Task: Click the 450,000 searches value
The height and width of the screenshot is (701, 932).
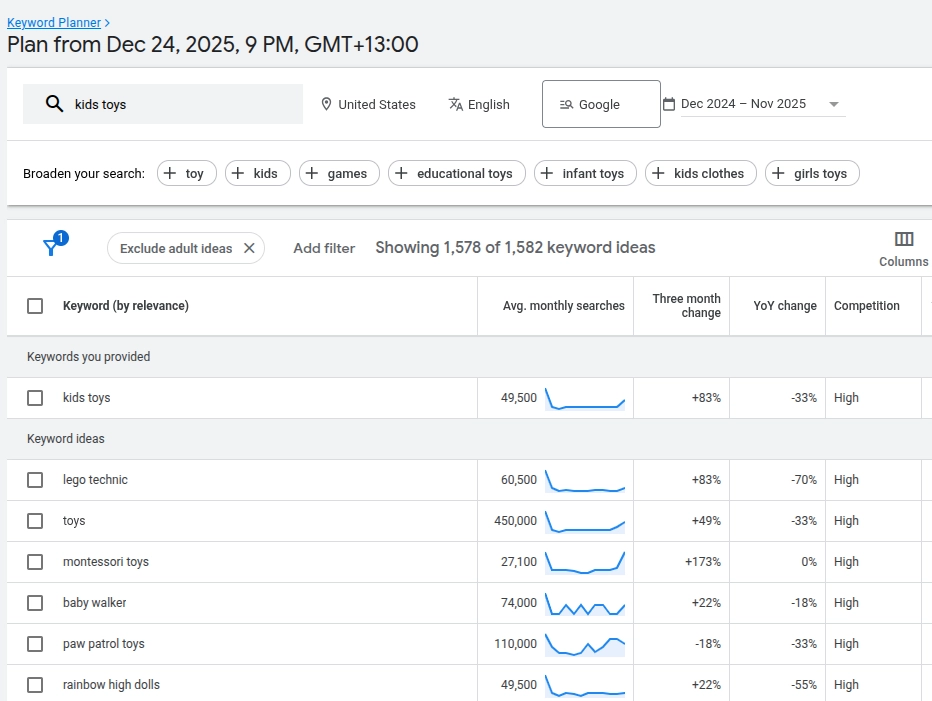Action: (x=515, y=521)
